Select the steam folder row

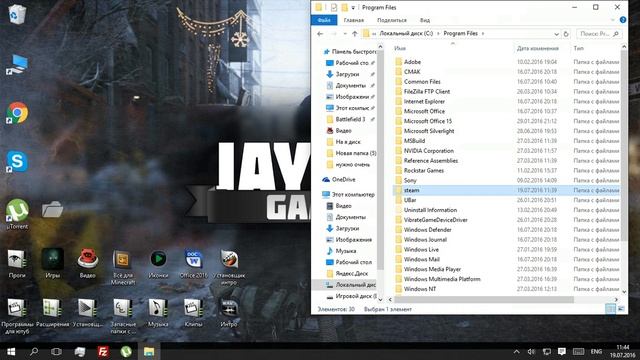point(506,190)
